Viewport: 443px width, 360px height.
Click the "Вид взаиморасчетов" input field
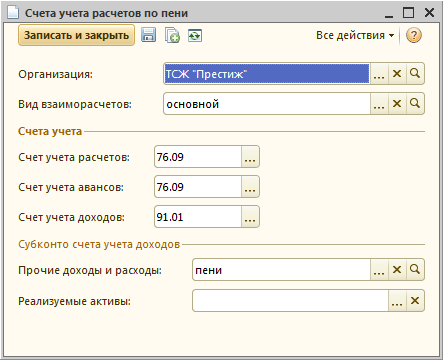click(x=267, y=104)
